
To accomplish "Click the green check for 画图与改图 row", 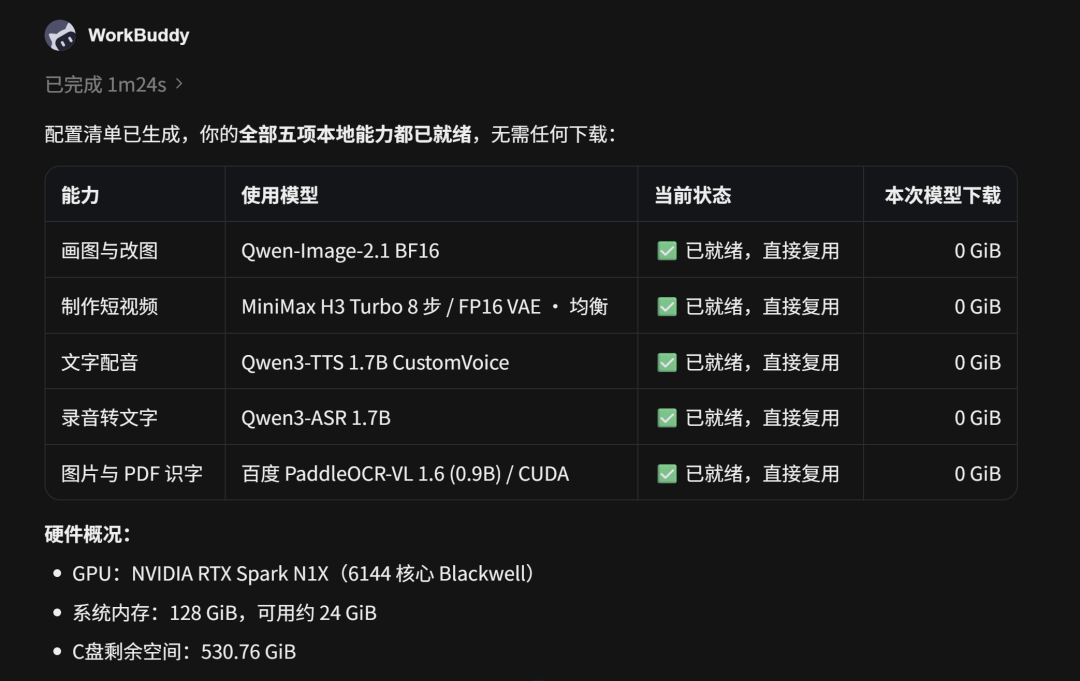I will (667, 251).
